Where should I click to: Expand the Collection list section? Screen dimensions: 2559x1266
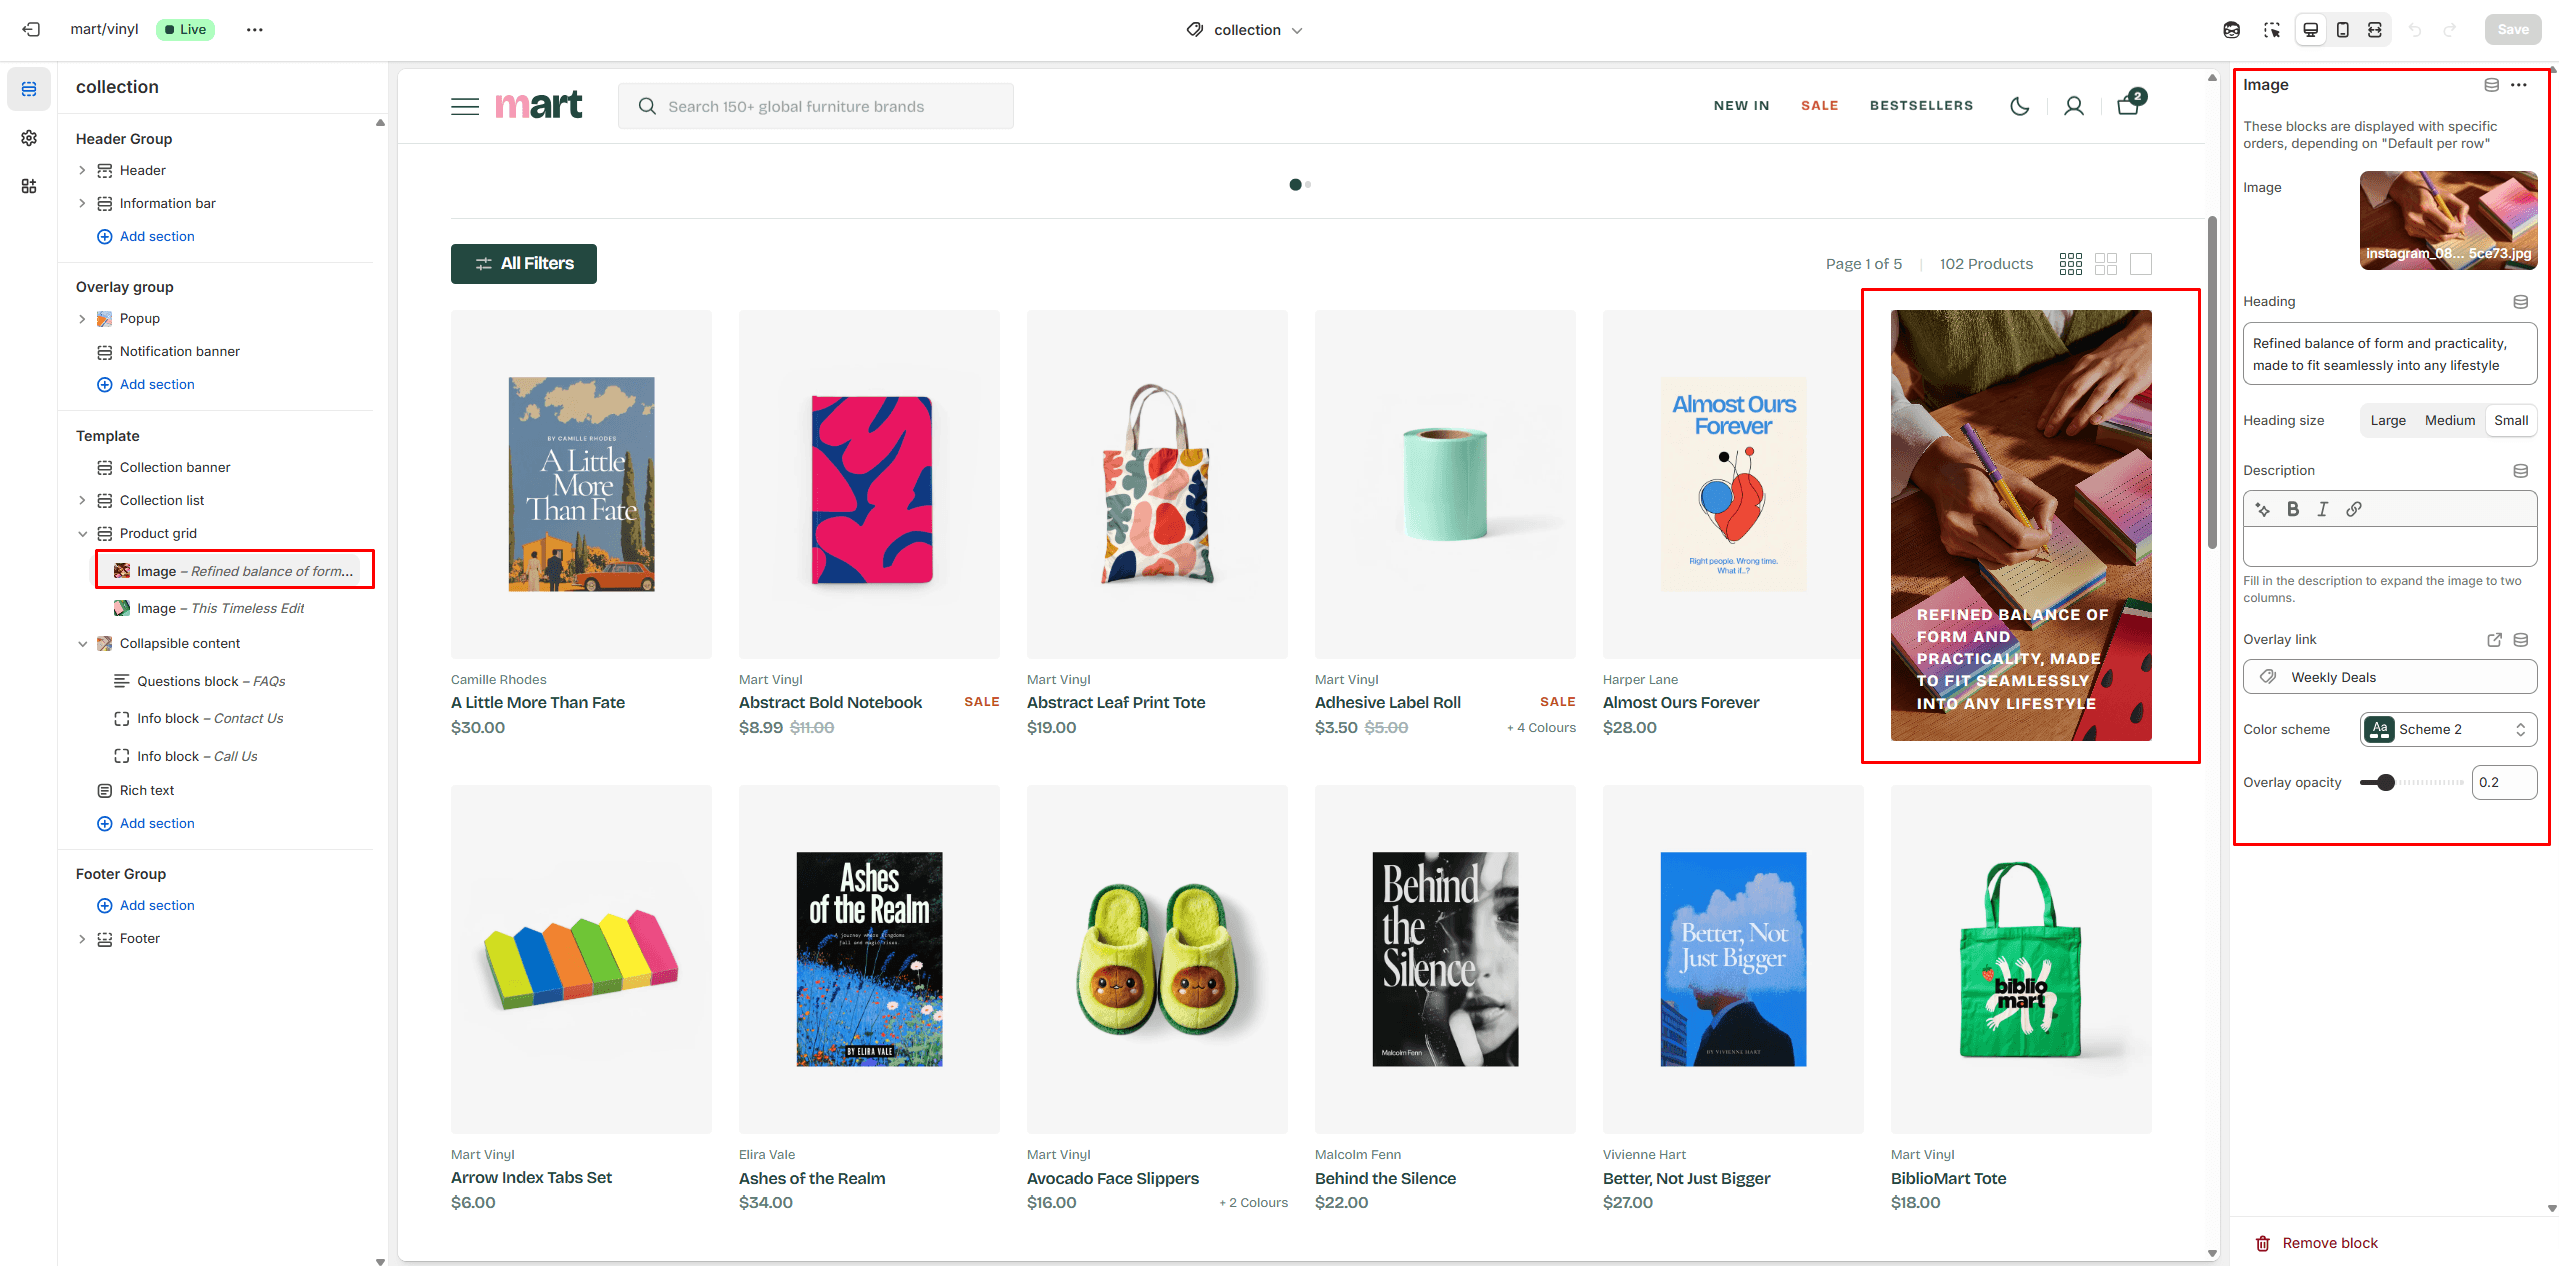pyautogui.click(x=83, y=501)
